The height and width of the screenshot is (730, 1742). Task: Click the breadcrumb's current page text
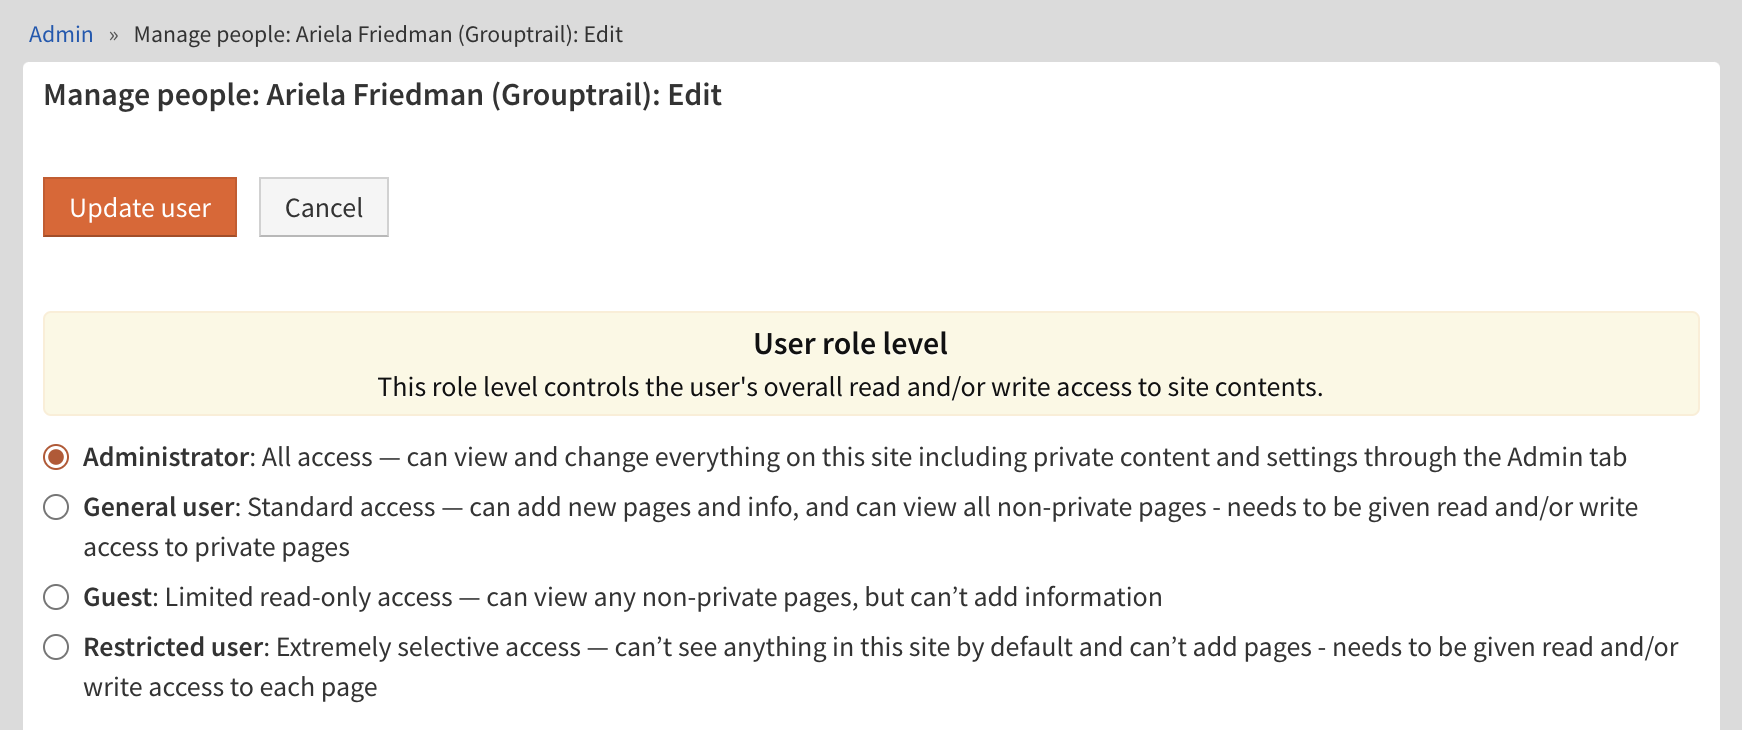(378, 35)
